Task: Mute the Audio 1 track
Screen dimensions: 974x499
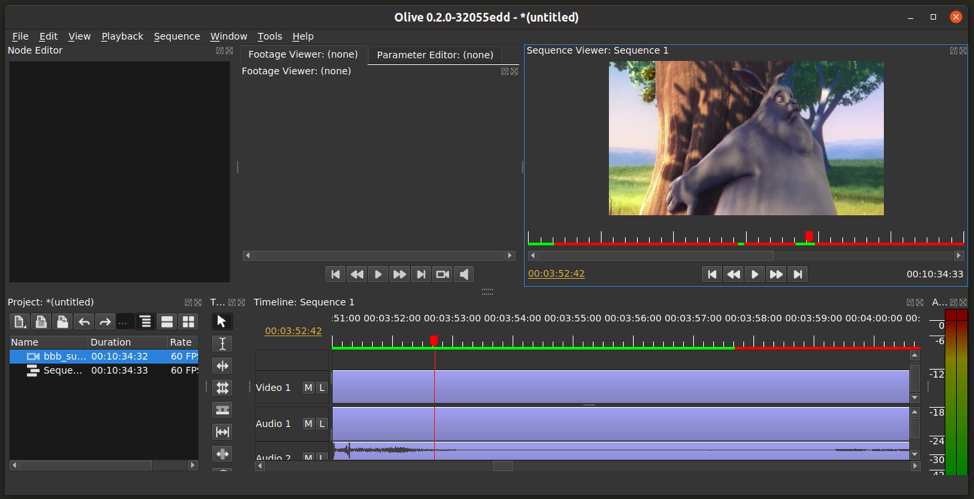Action: [308, 424]
